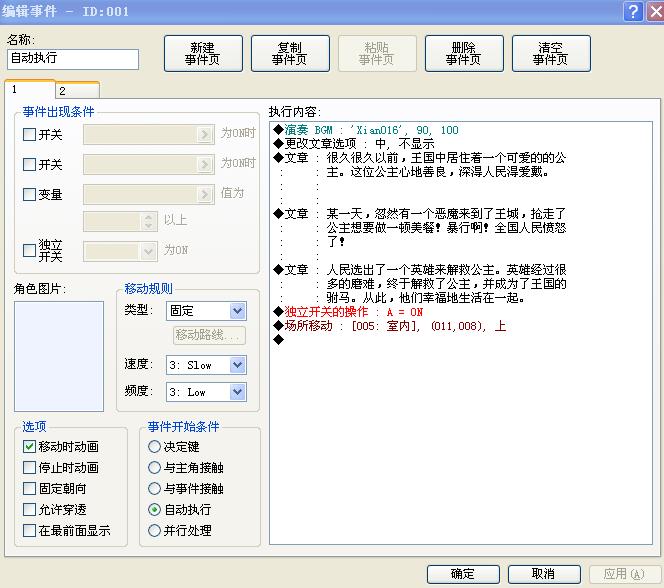Click the help question mark button
This screenshot has height=588, width=664.
click(633, 11)
